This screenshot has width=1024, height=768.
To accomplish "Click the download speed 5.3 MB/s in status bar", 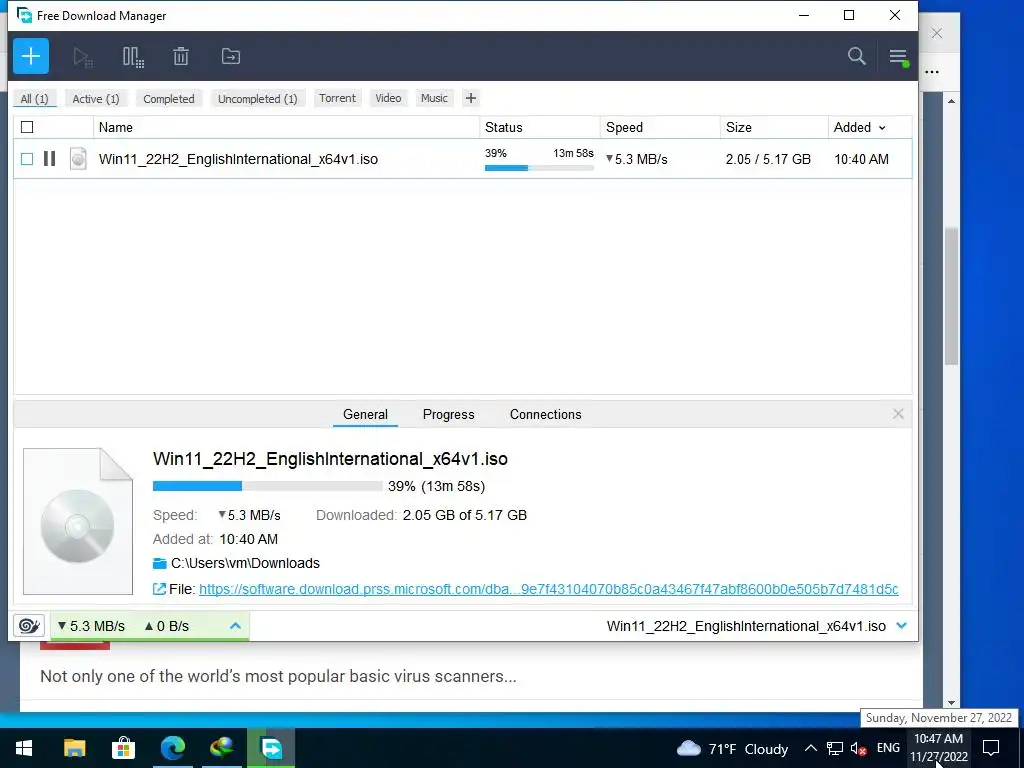I will click(x=91, y=626).
